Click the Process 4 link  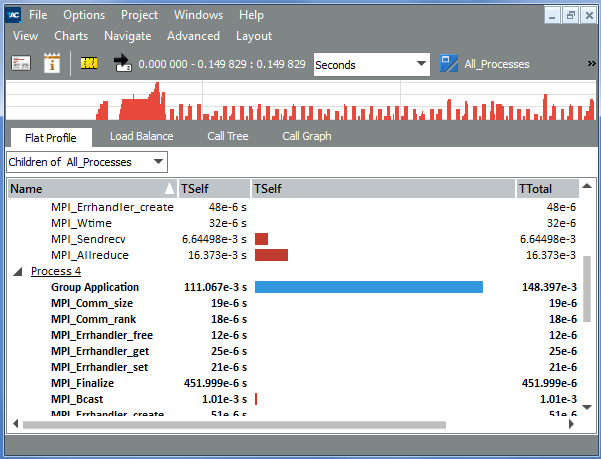pos(56,271)
